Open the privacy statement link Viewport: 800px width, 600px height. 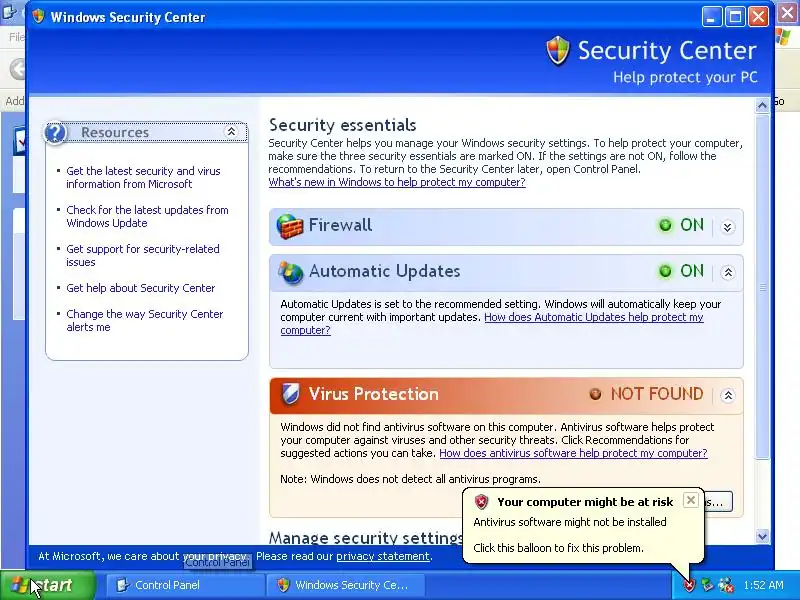383,556
